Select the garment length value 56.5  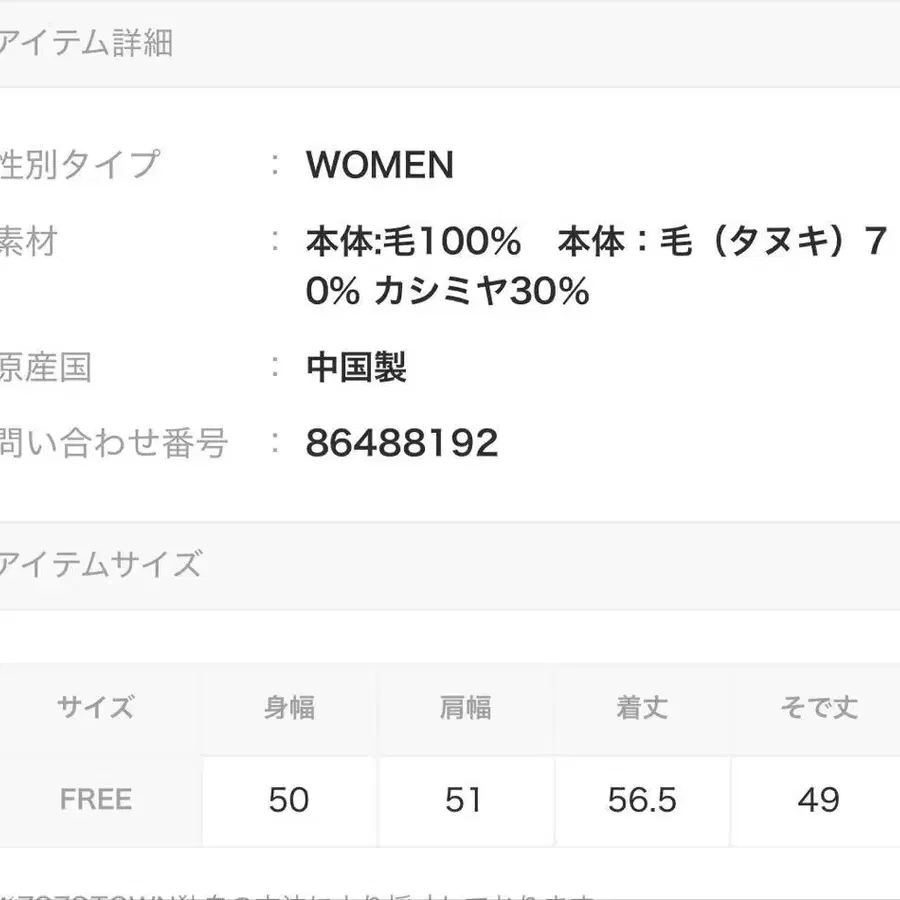tap(642, 800)
